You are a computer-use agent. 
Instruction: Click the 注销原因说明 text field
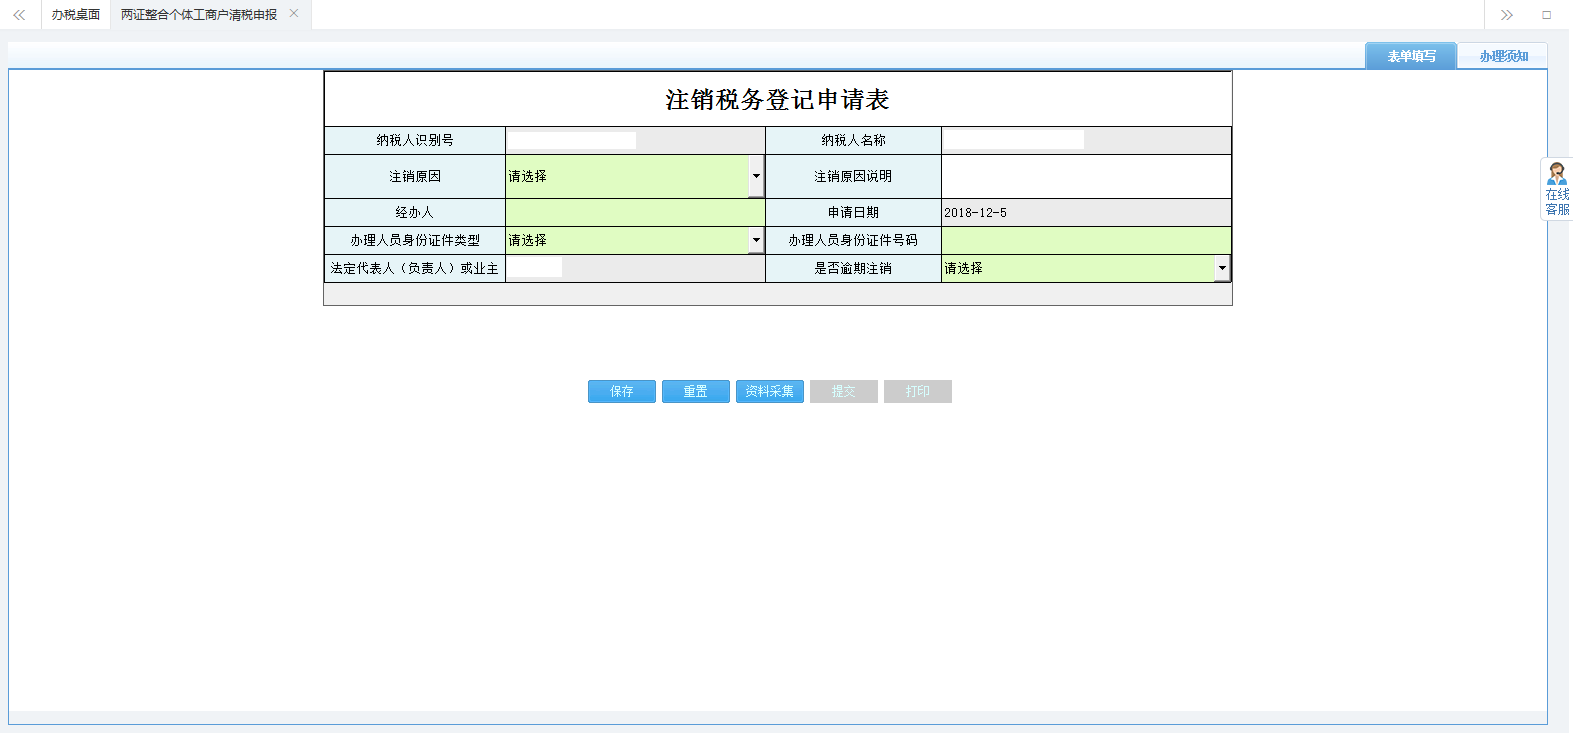1085,177
